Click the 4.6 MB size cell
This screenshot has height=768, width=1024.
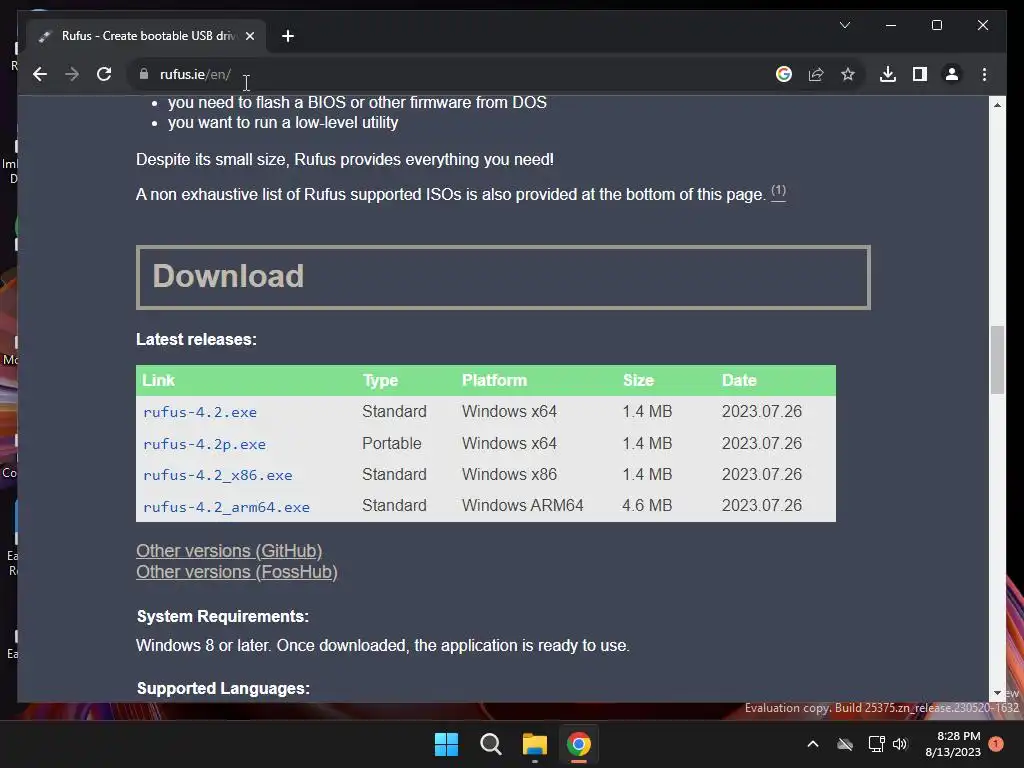(x=647, y=505)
